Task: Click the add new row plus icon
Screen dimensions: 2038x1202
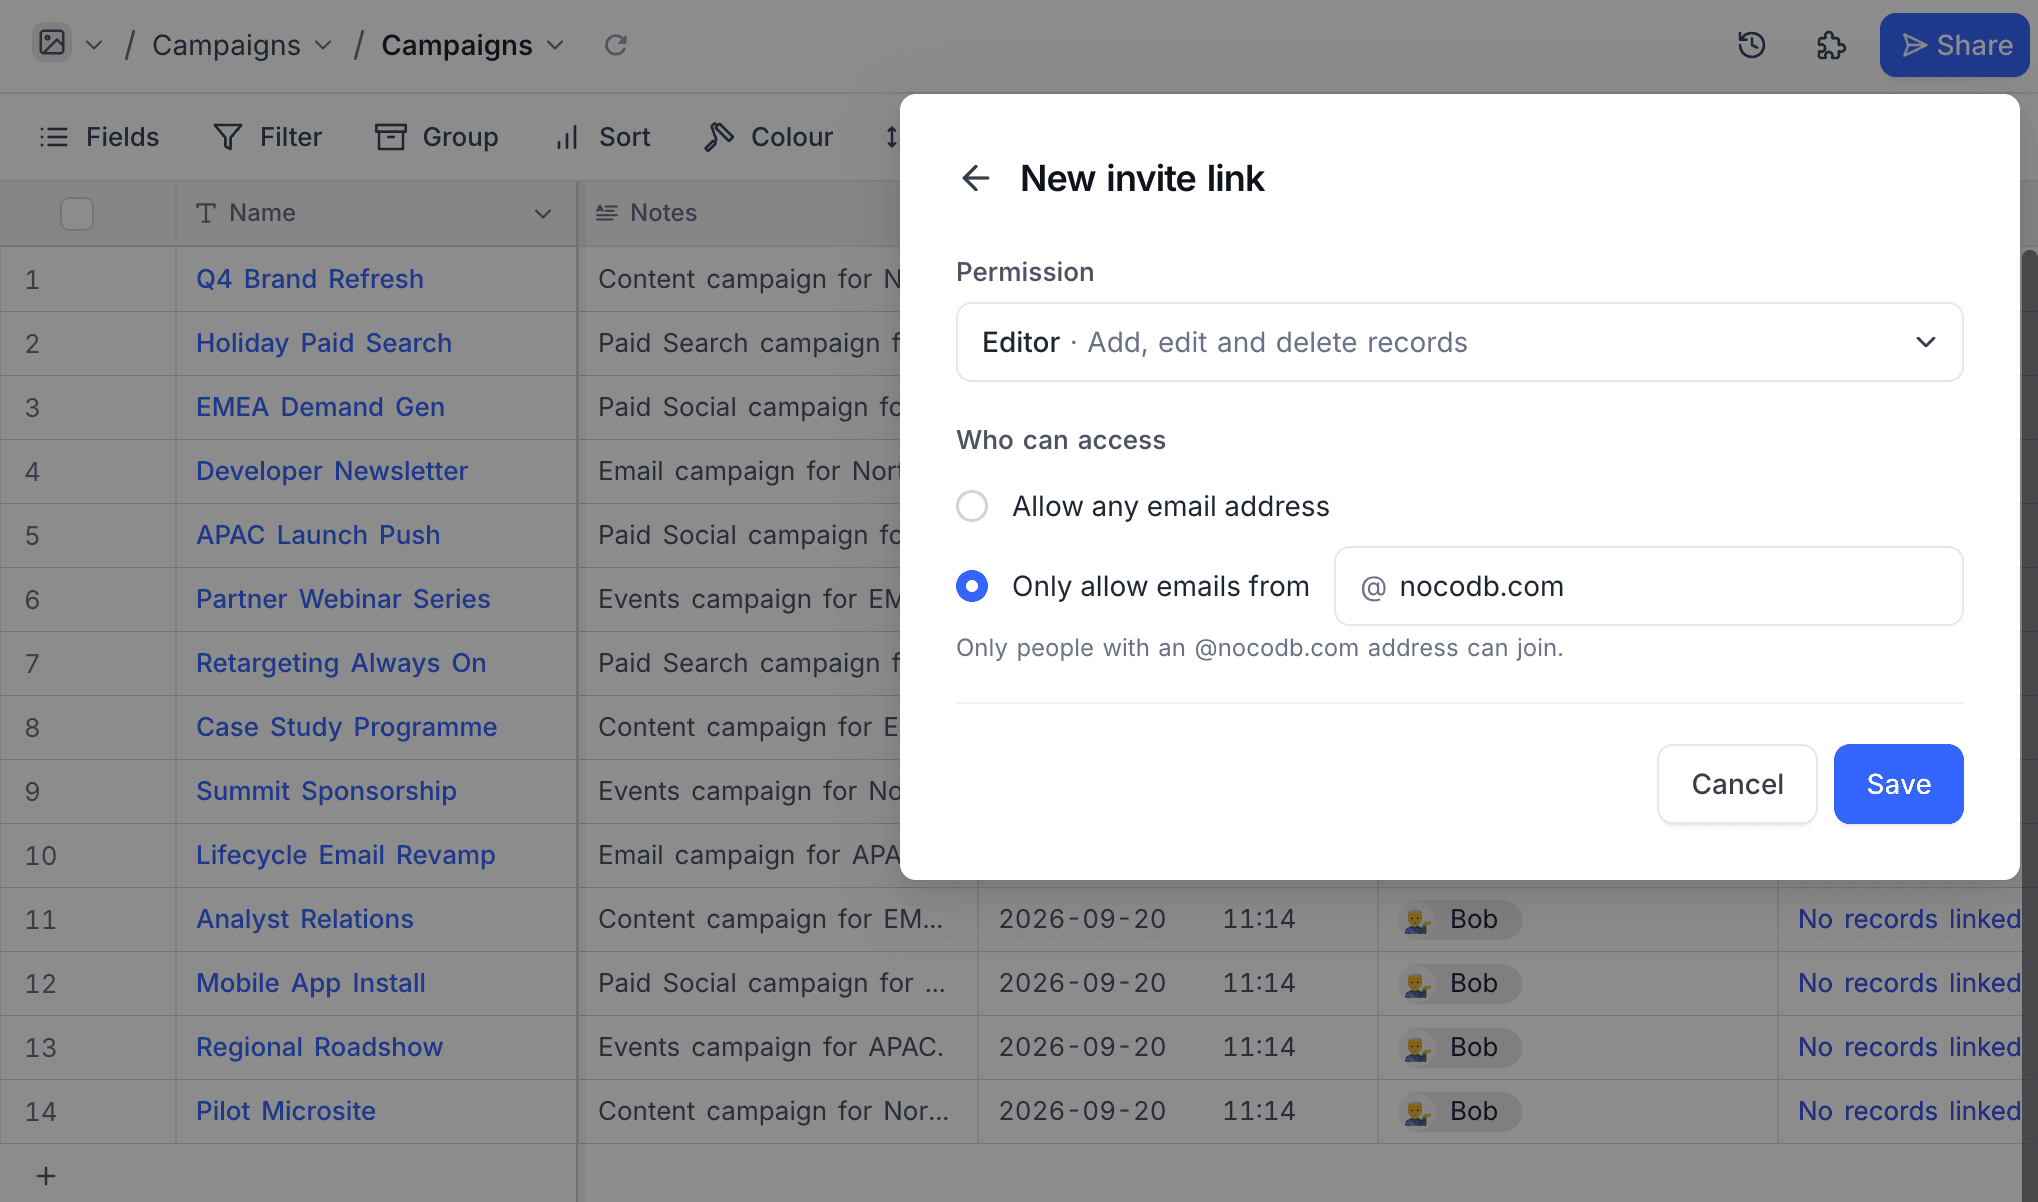Action: point(46,1176)
